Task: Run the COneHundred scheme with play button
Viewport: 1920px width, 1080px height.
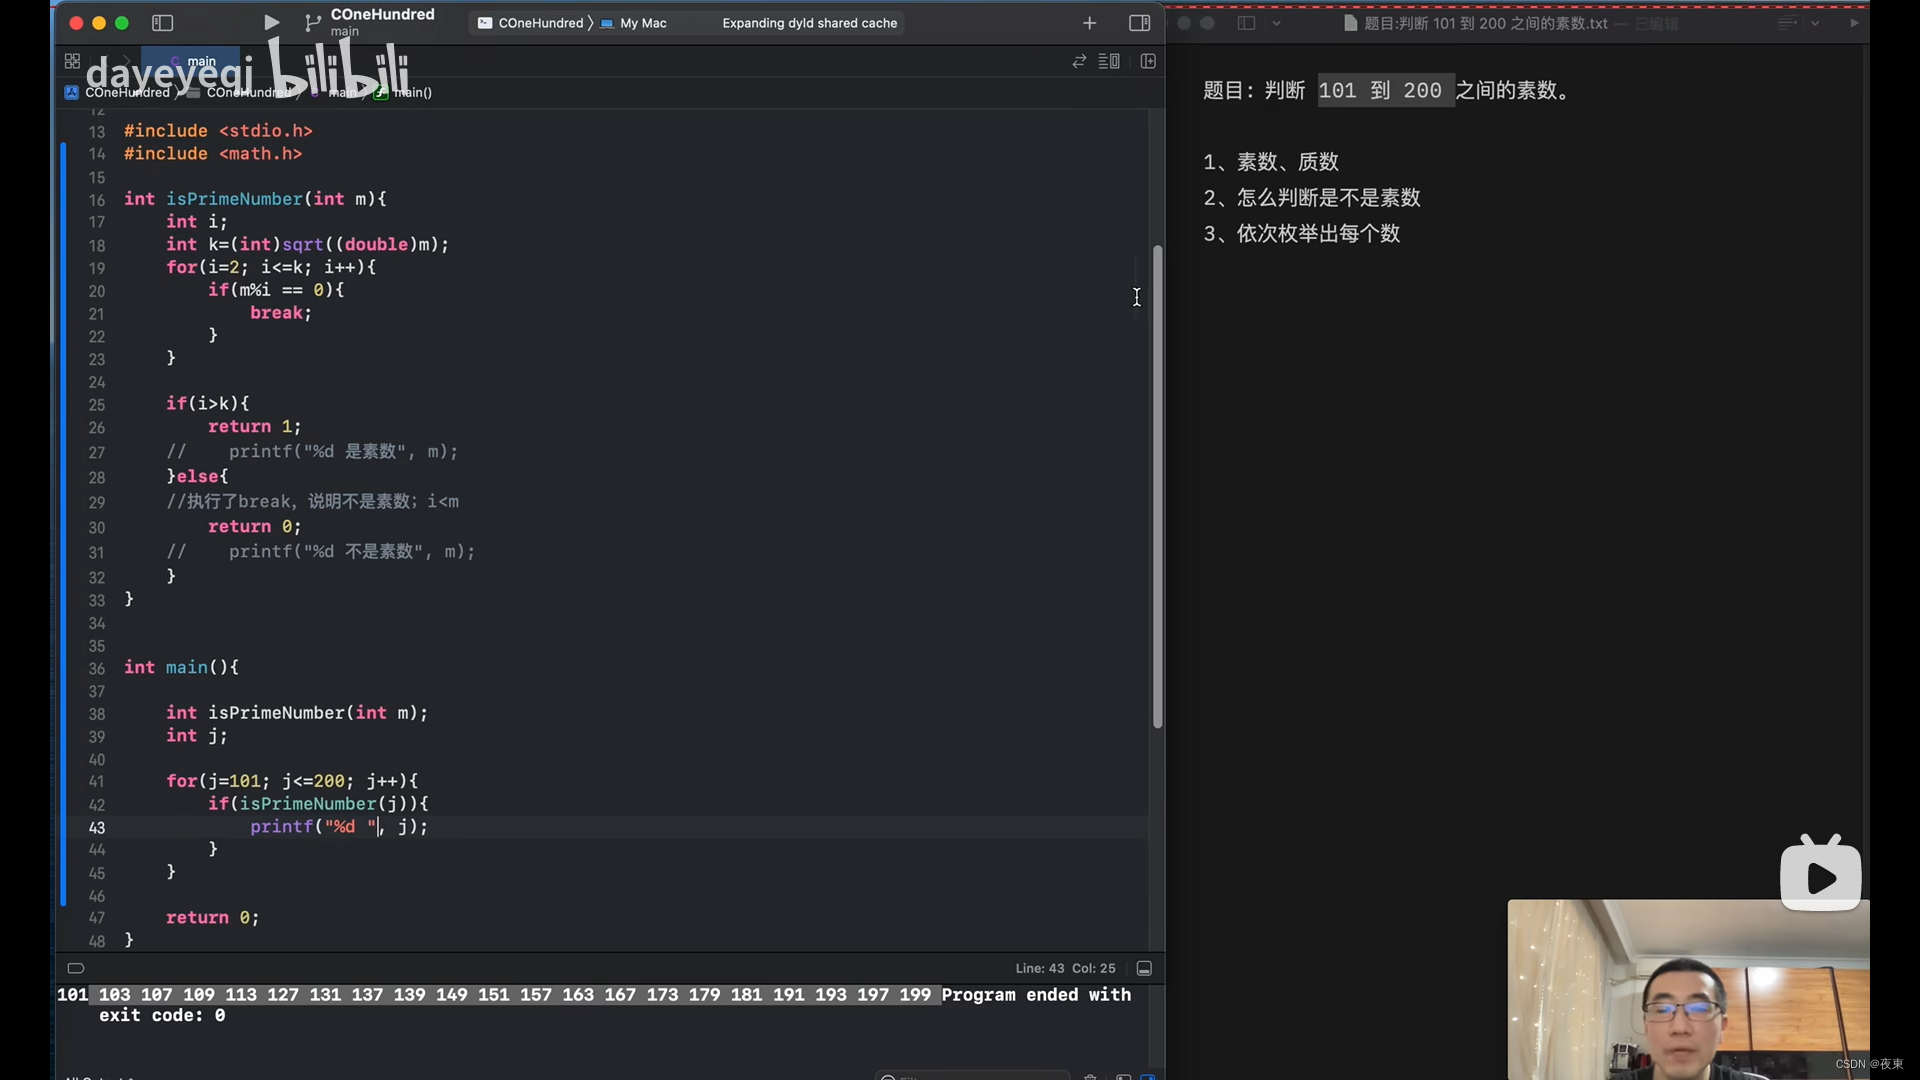Action: [269, 22]
